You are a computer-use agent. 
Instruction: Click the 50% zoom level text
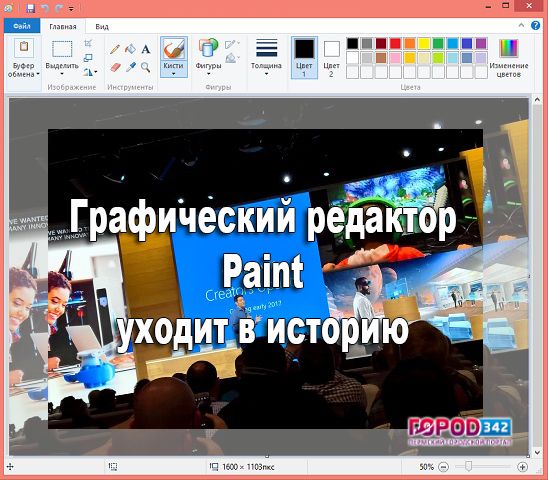point(426,467)
